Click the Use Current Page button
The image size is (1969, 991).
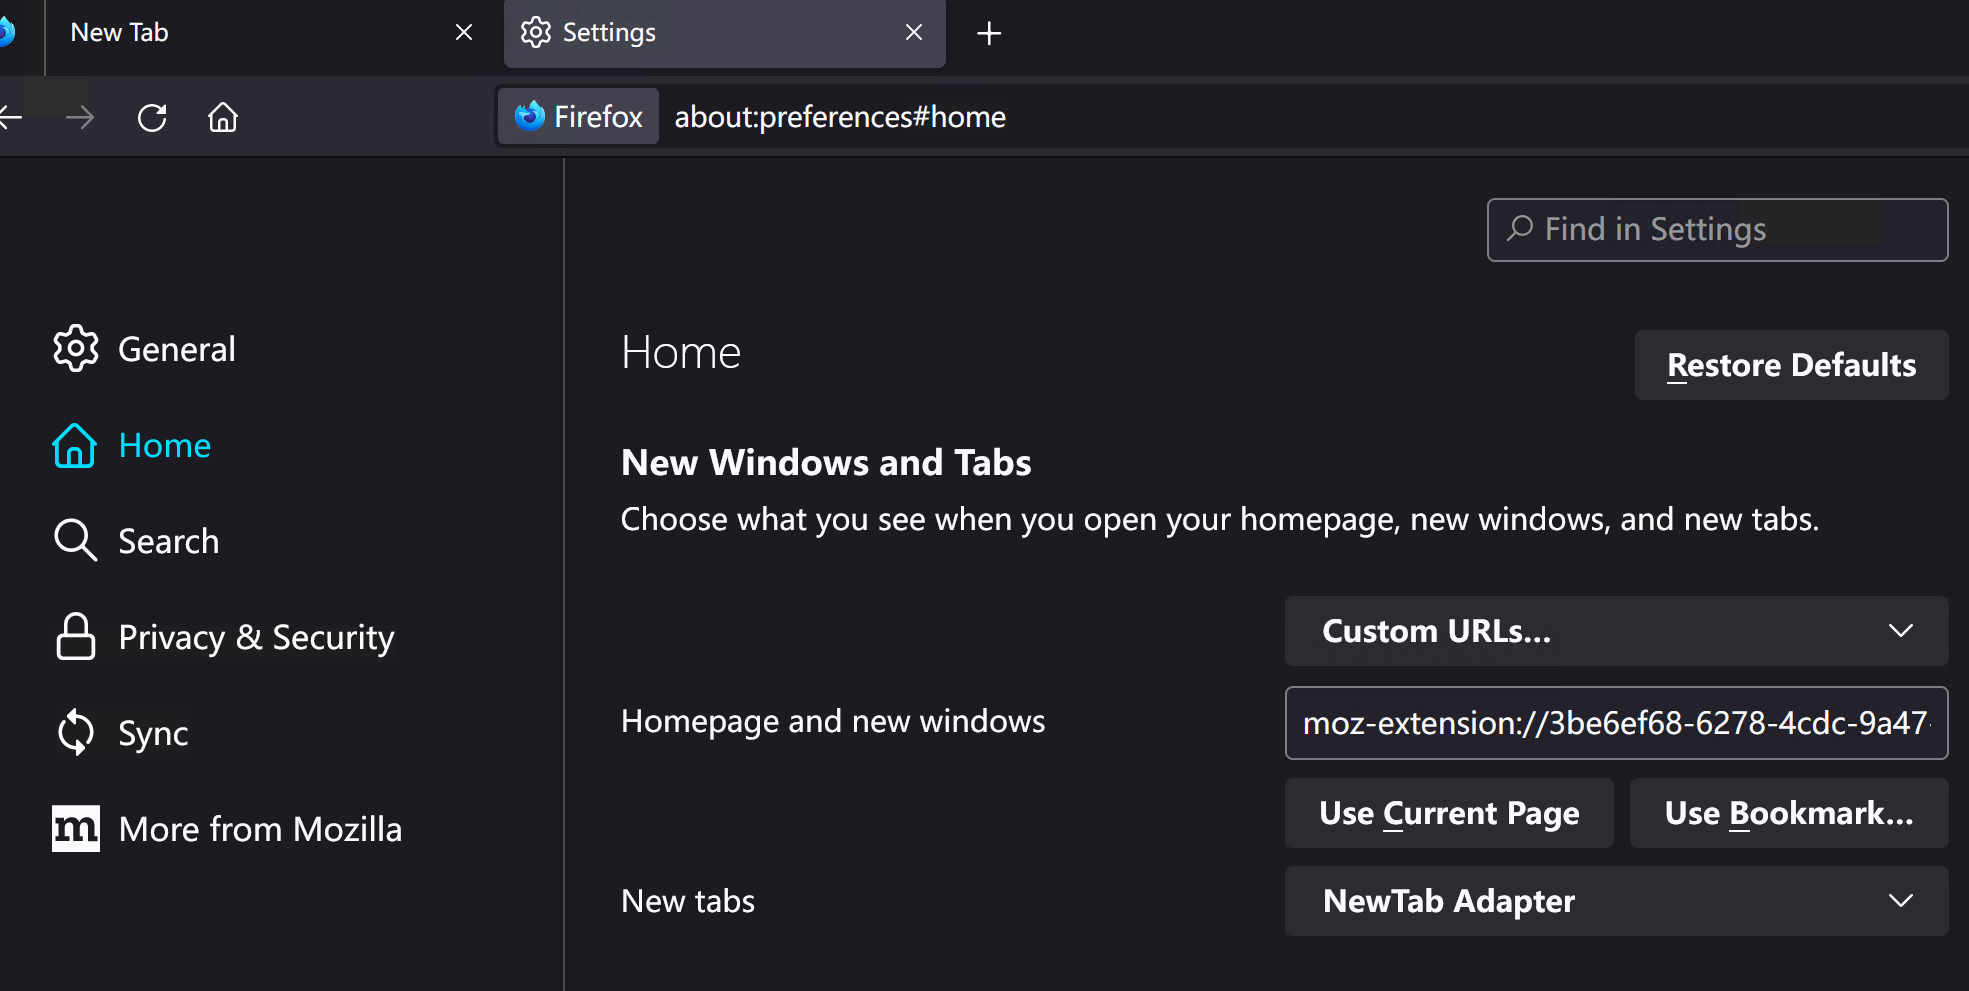1449,813
